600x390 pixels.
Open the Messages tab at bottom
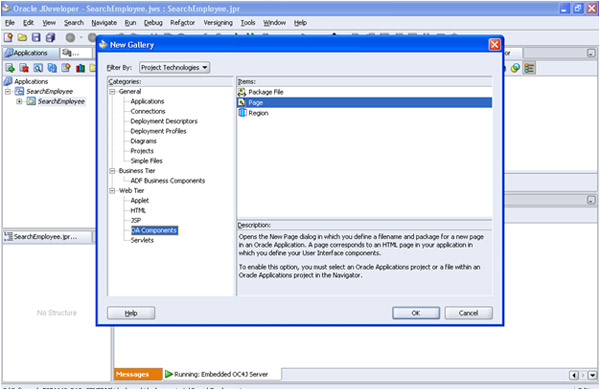(x=133, y=374)
